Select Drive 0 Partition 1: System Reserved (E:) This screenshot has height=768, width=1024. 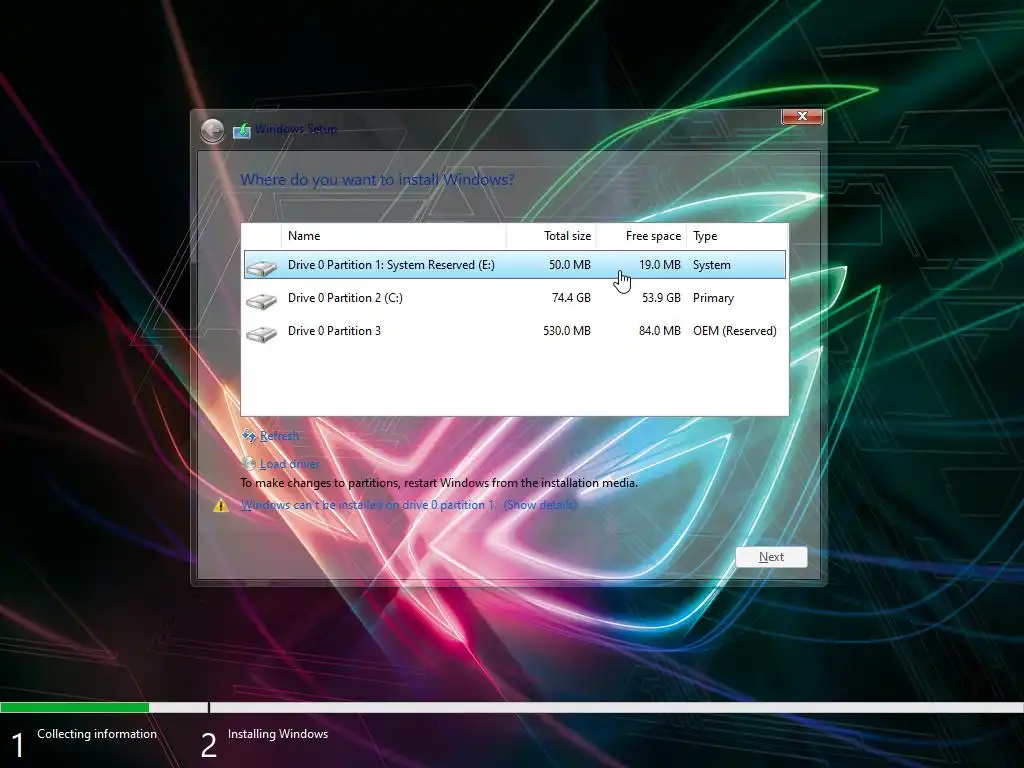(515, 264)
